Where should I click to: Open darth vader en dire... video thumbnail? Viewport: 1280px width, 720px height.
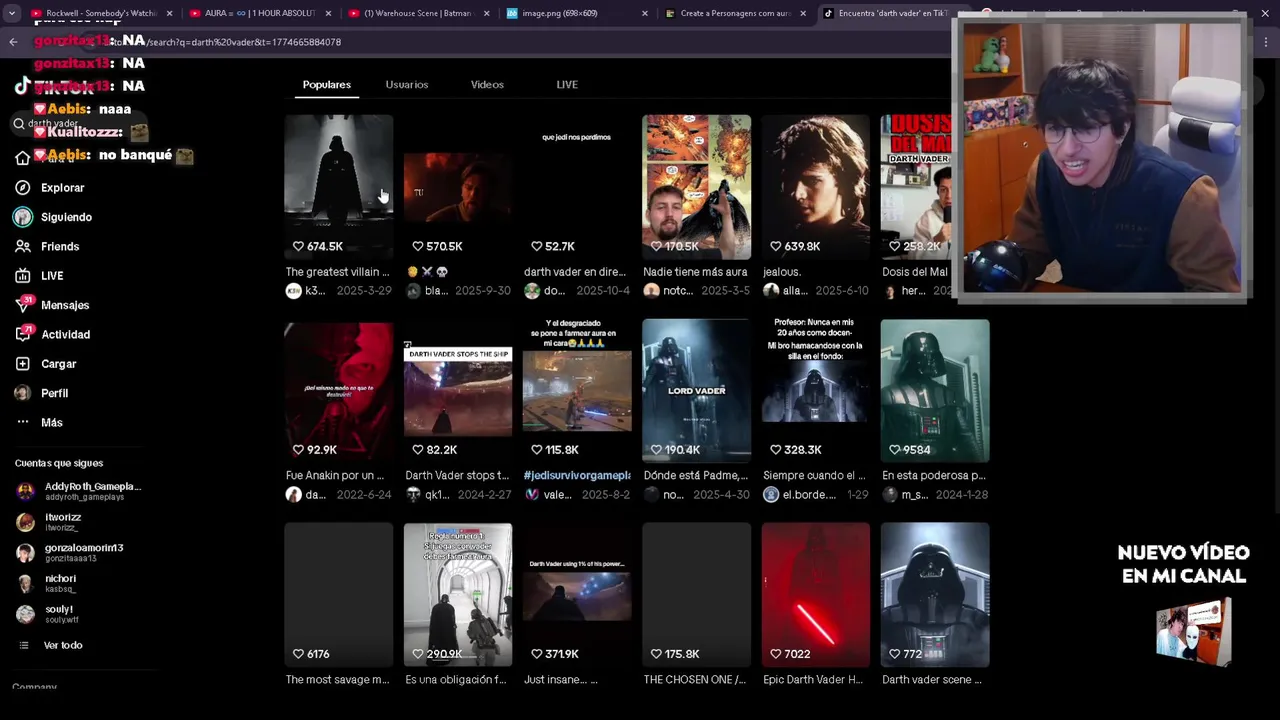coord(577,187)
